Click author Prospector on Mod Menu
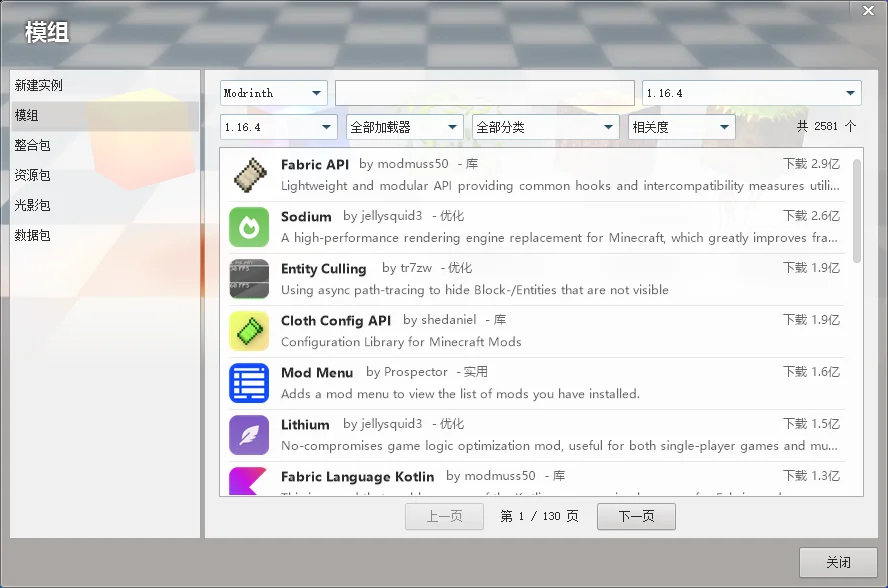 [416, 372]
